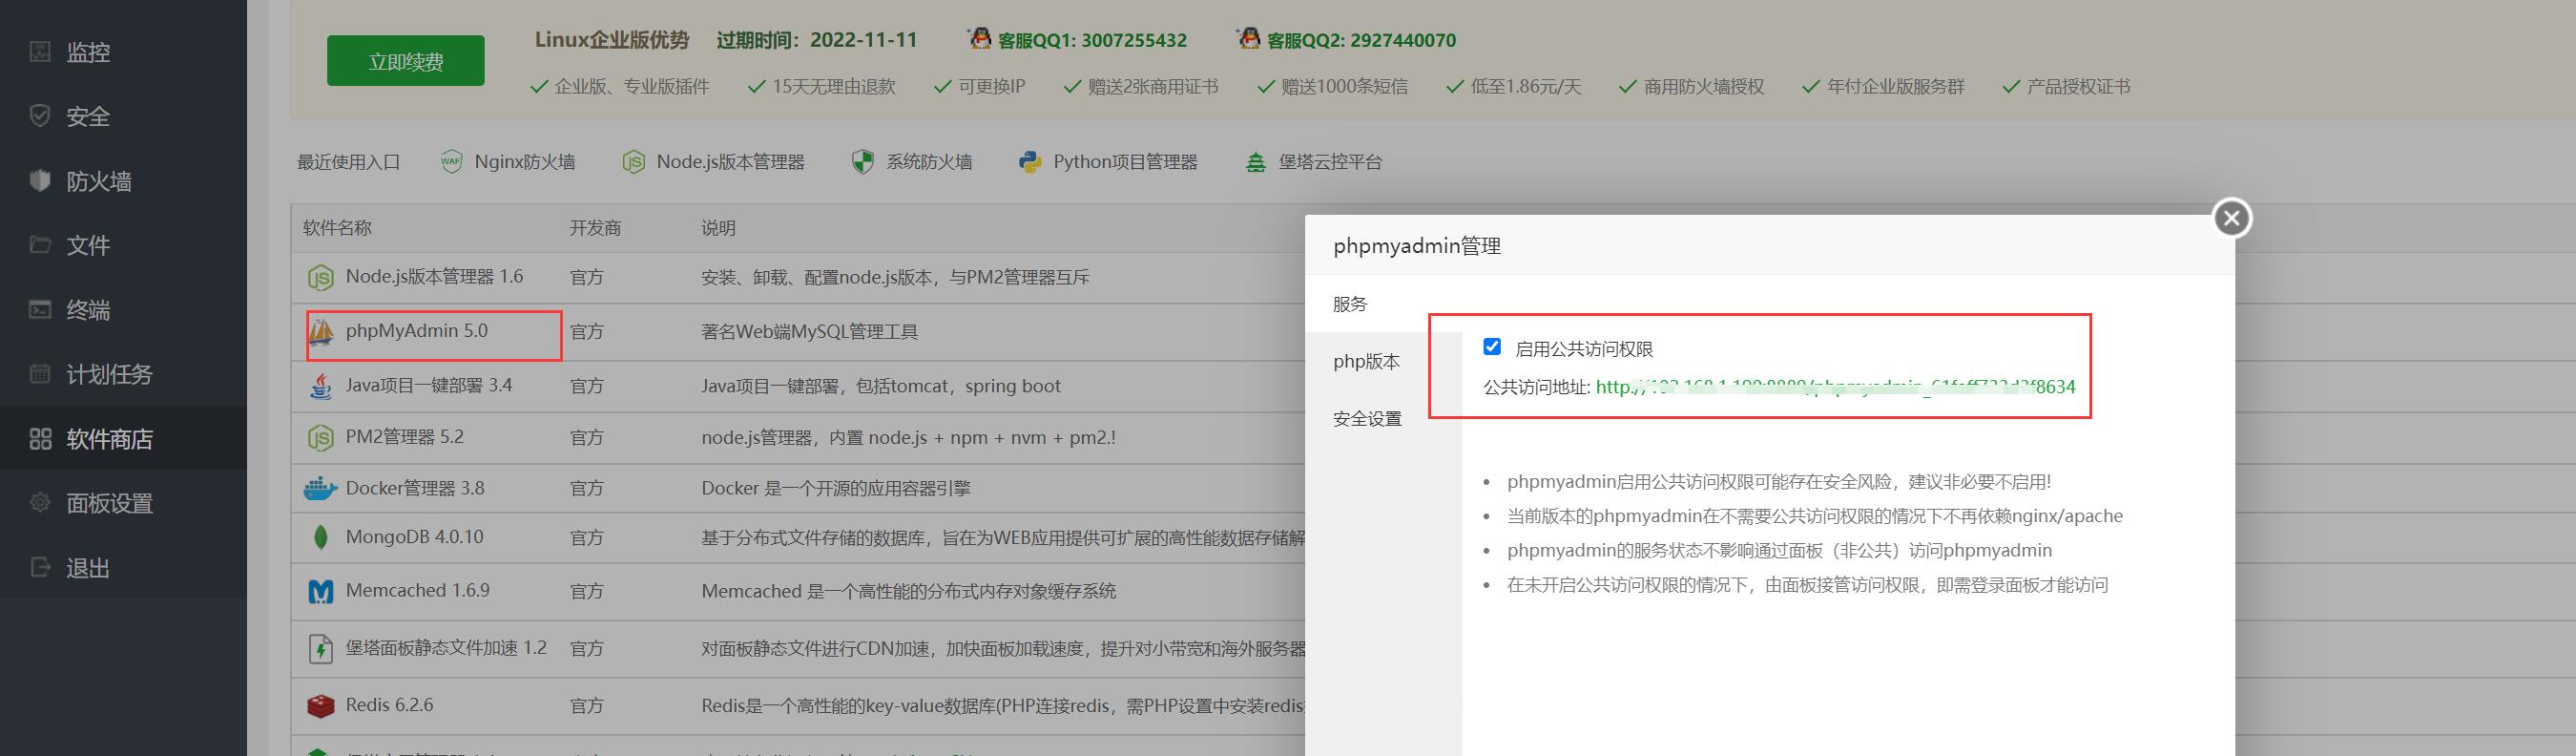Viewport: 2576px width, 756px height.
Task: Click the 客服QQ1 penguin icon
Action: (980, 38)
